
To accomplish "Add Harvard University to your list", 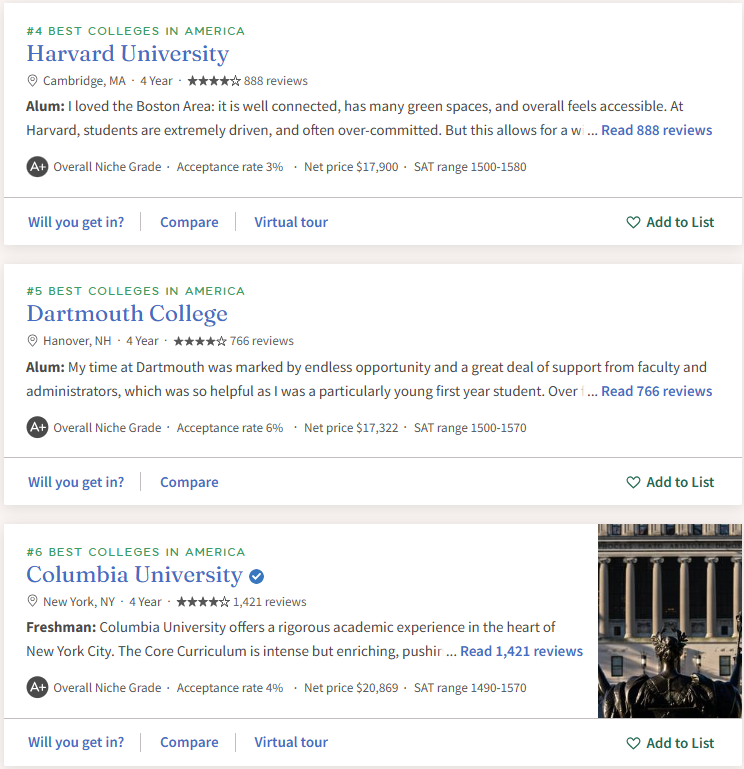I will click(x=670, y=222).
